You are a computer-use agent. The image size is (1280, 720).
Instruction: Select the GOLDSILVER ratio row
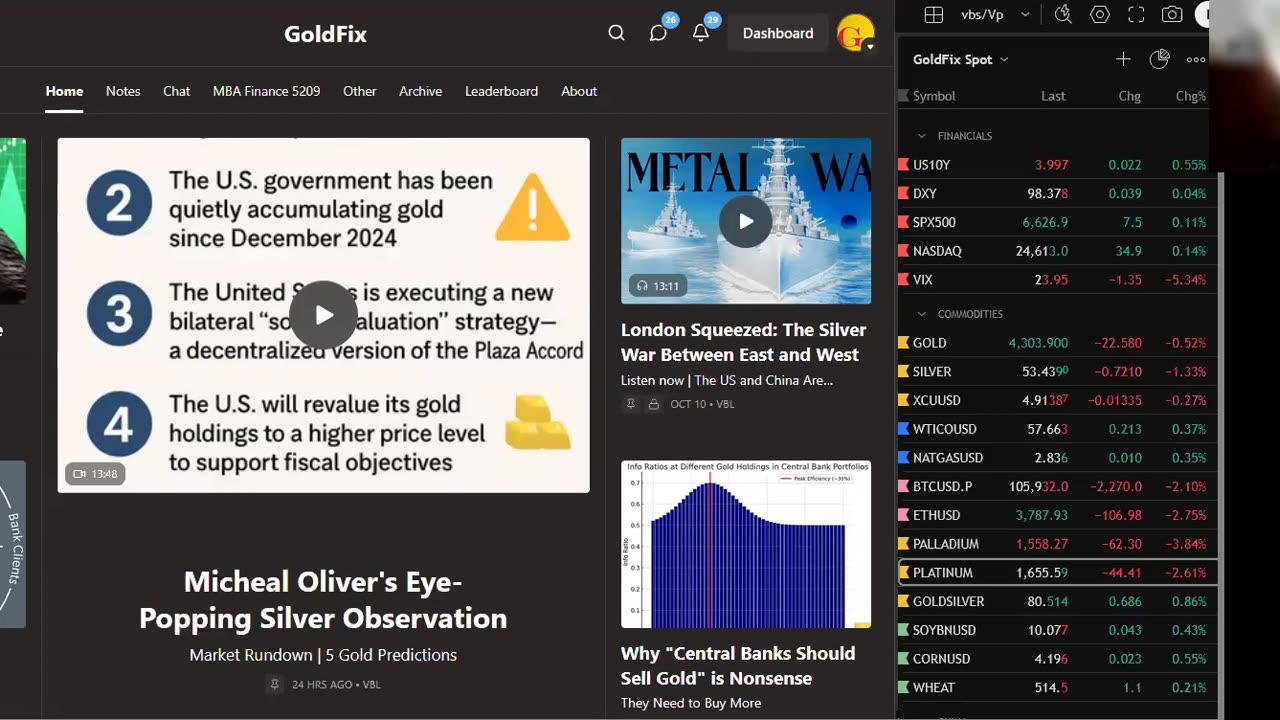[x=1057, y=602]
